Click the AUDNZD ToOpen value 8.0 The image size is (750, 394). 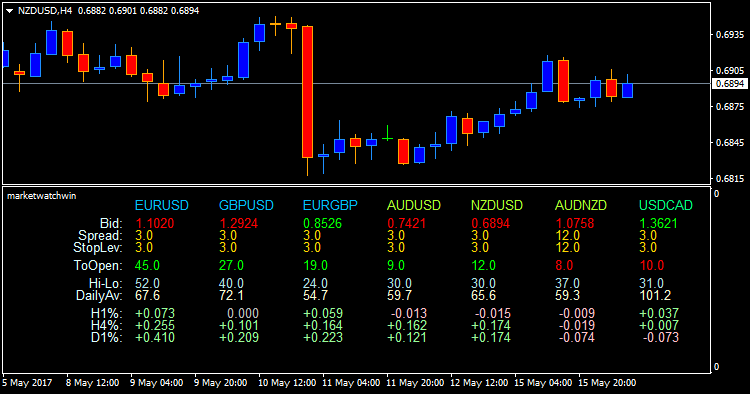click(564, 265)
